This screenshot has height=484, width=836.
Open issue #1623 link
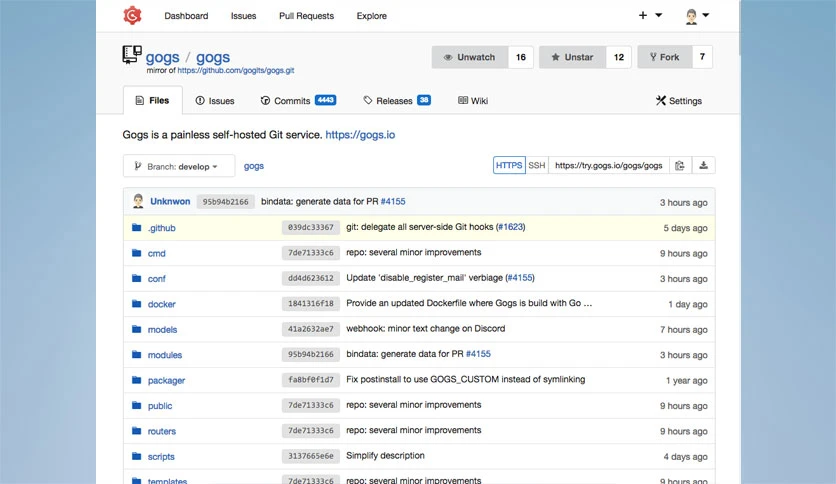click(511, 227)
